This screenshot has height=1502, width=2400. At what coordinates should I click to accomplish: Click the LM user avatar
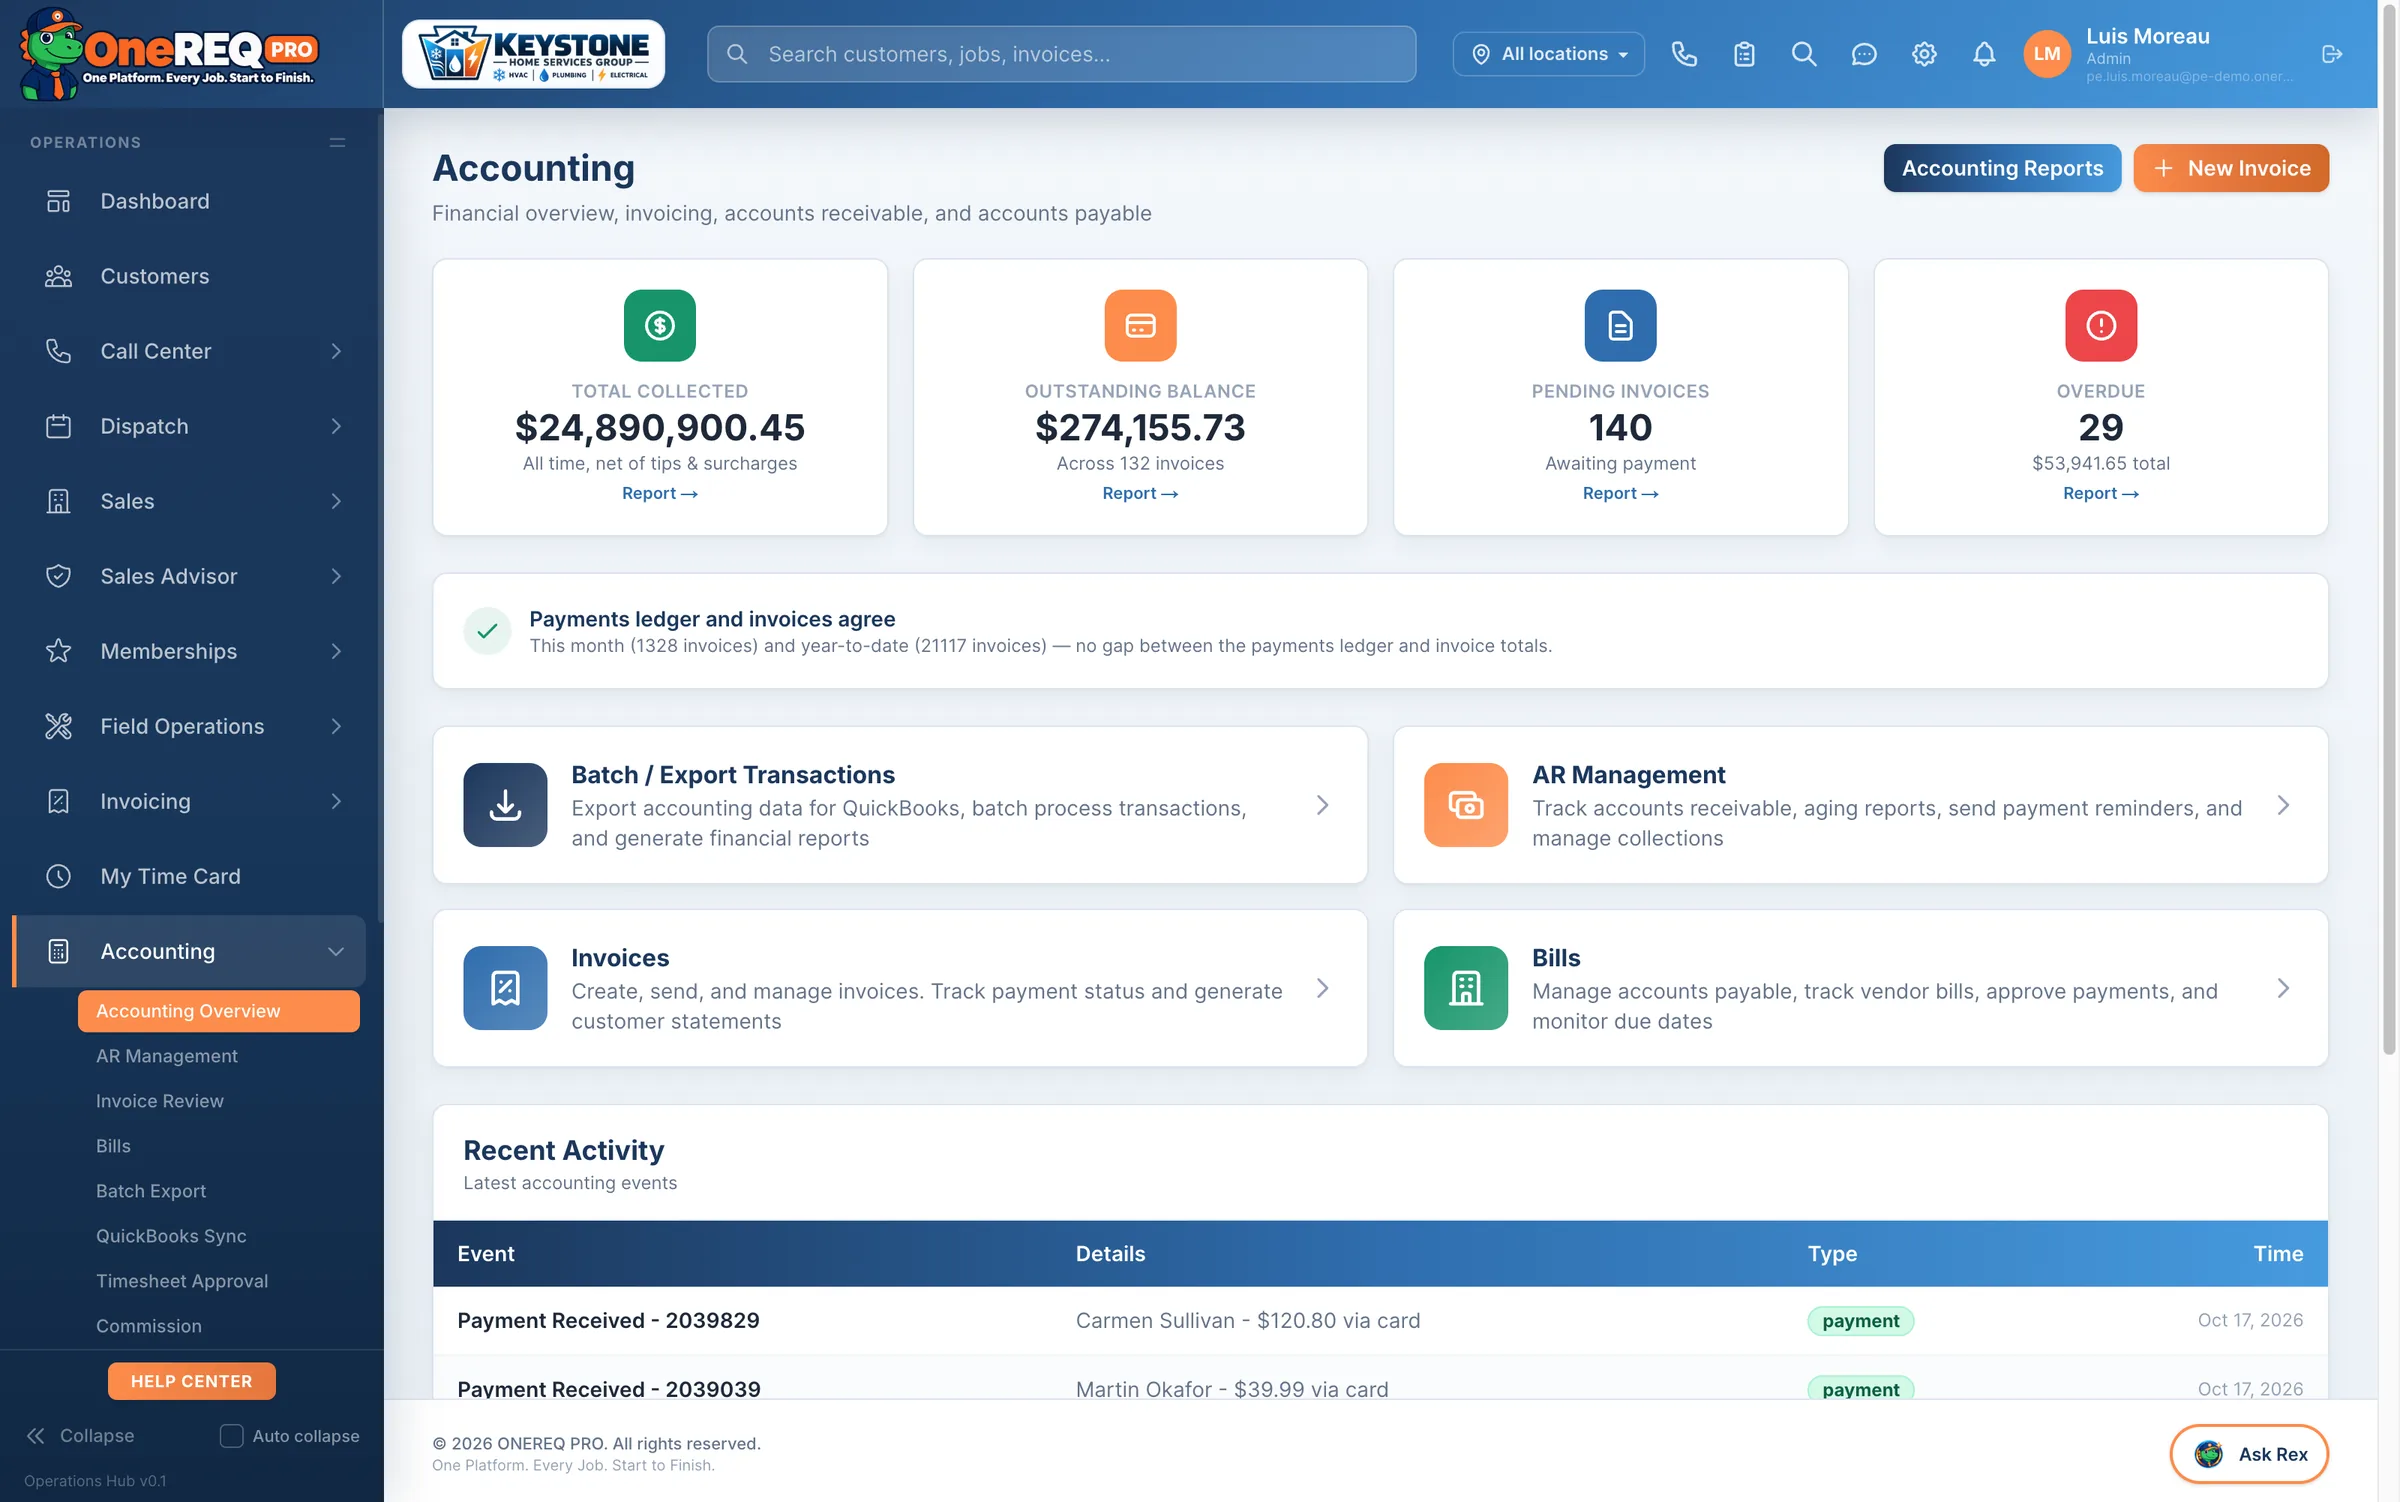(x=2047, y=54)
